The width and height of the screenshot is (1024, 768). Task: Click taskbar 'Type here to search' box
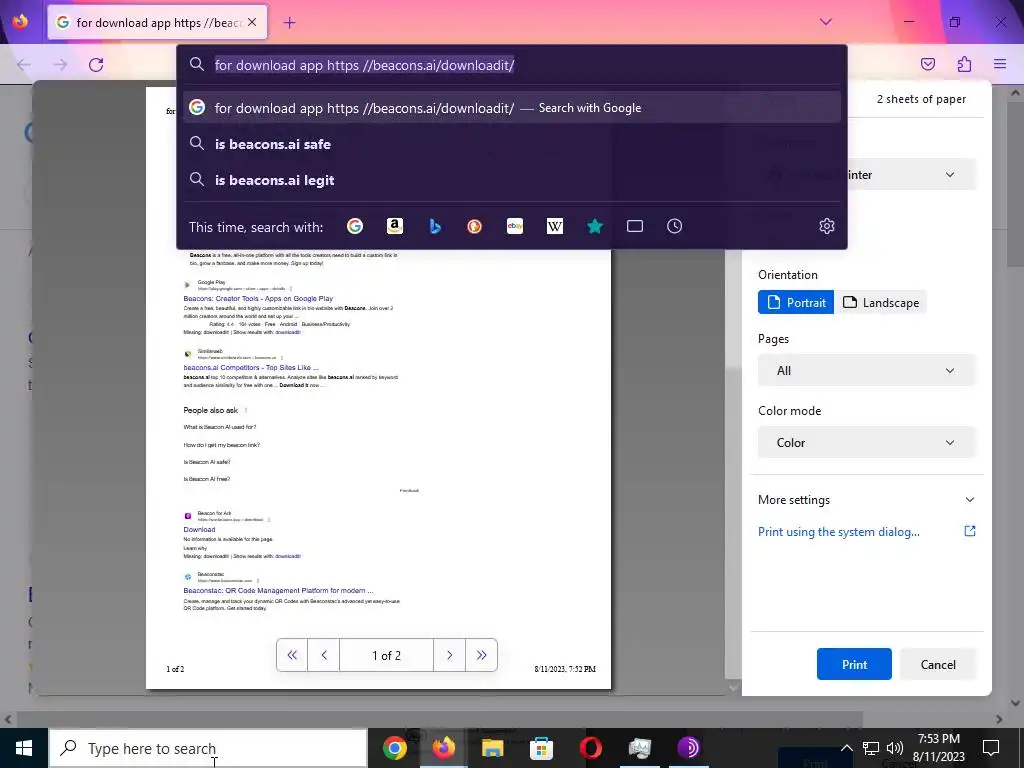(208, 748)
